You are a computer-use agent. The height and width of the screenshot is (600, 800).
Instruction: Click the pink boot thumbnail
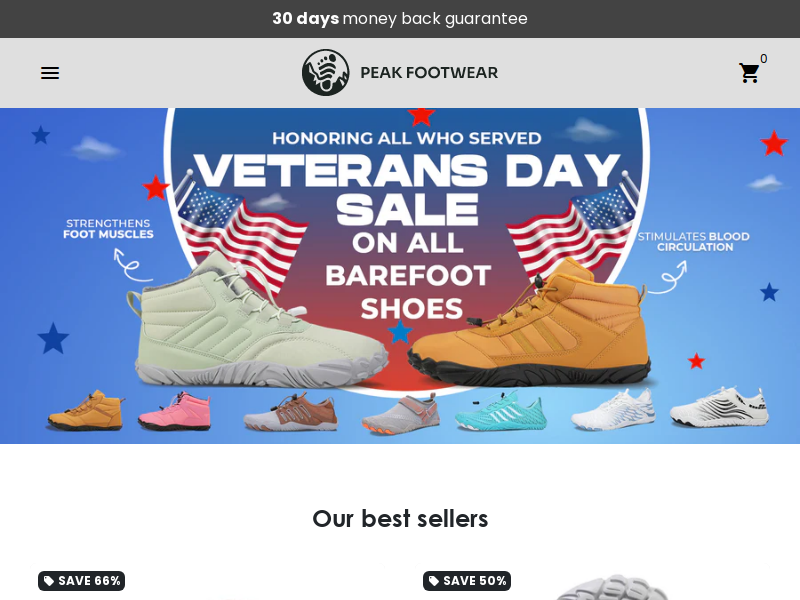174,411
